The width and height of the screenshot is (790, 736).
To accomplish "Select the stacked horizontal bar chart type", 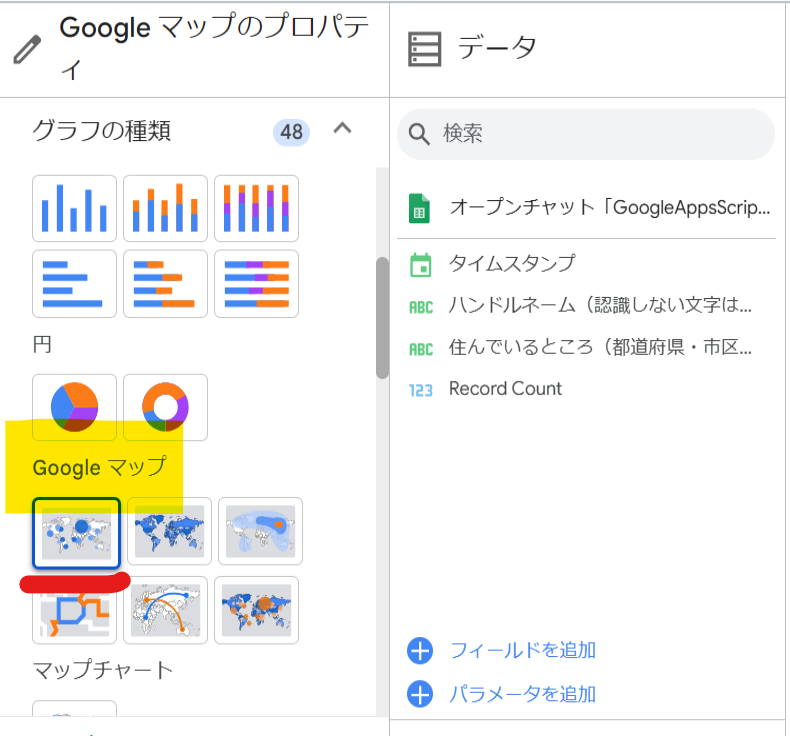I will tap(165, 284).
